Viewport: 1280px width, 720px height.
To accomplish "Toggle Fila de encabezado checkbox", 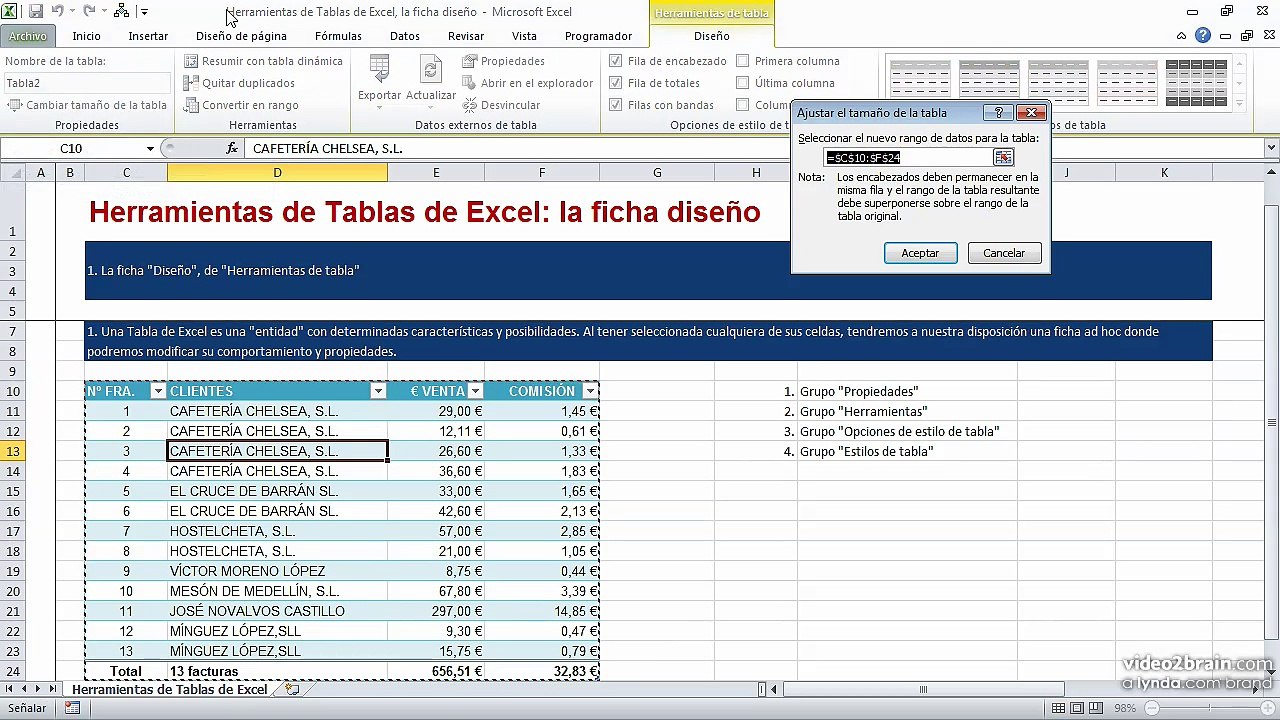I will coord(616,61).
